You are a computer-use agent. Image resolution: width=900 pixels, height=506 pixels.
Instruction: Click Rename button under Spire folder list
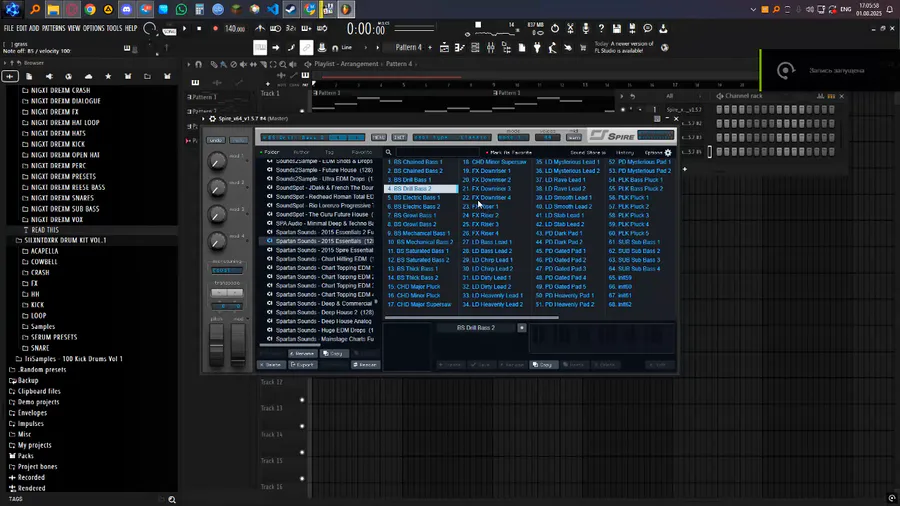coord(302,353)
